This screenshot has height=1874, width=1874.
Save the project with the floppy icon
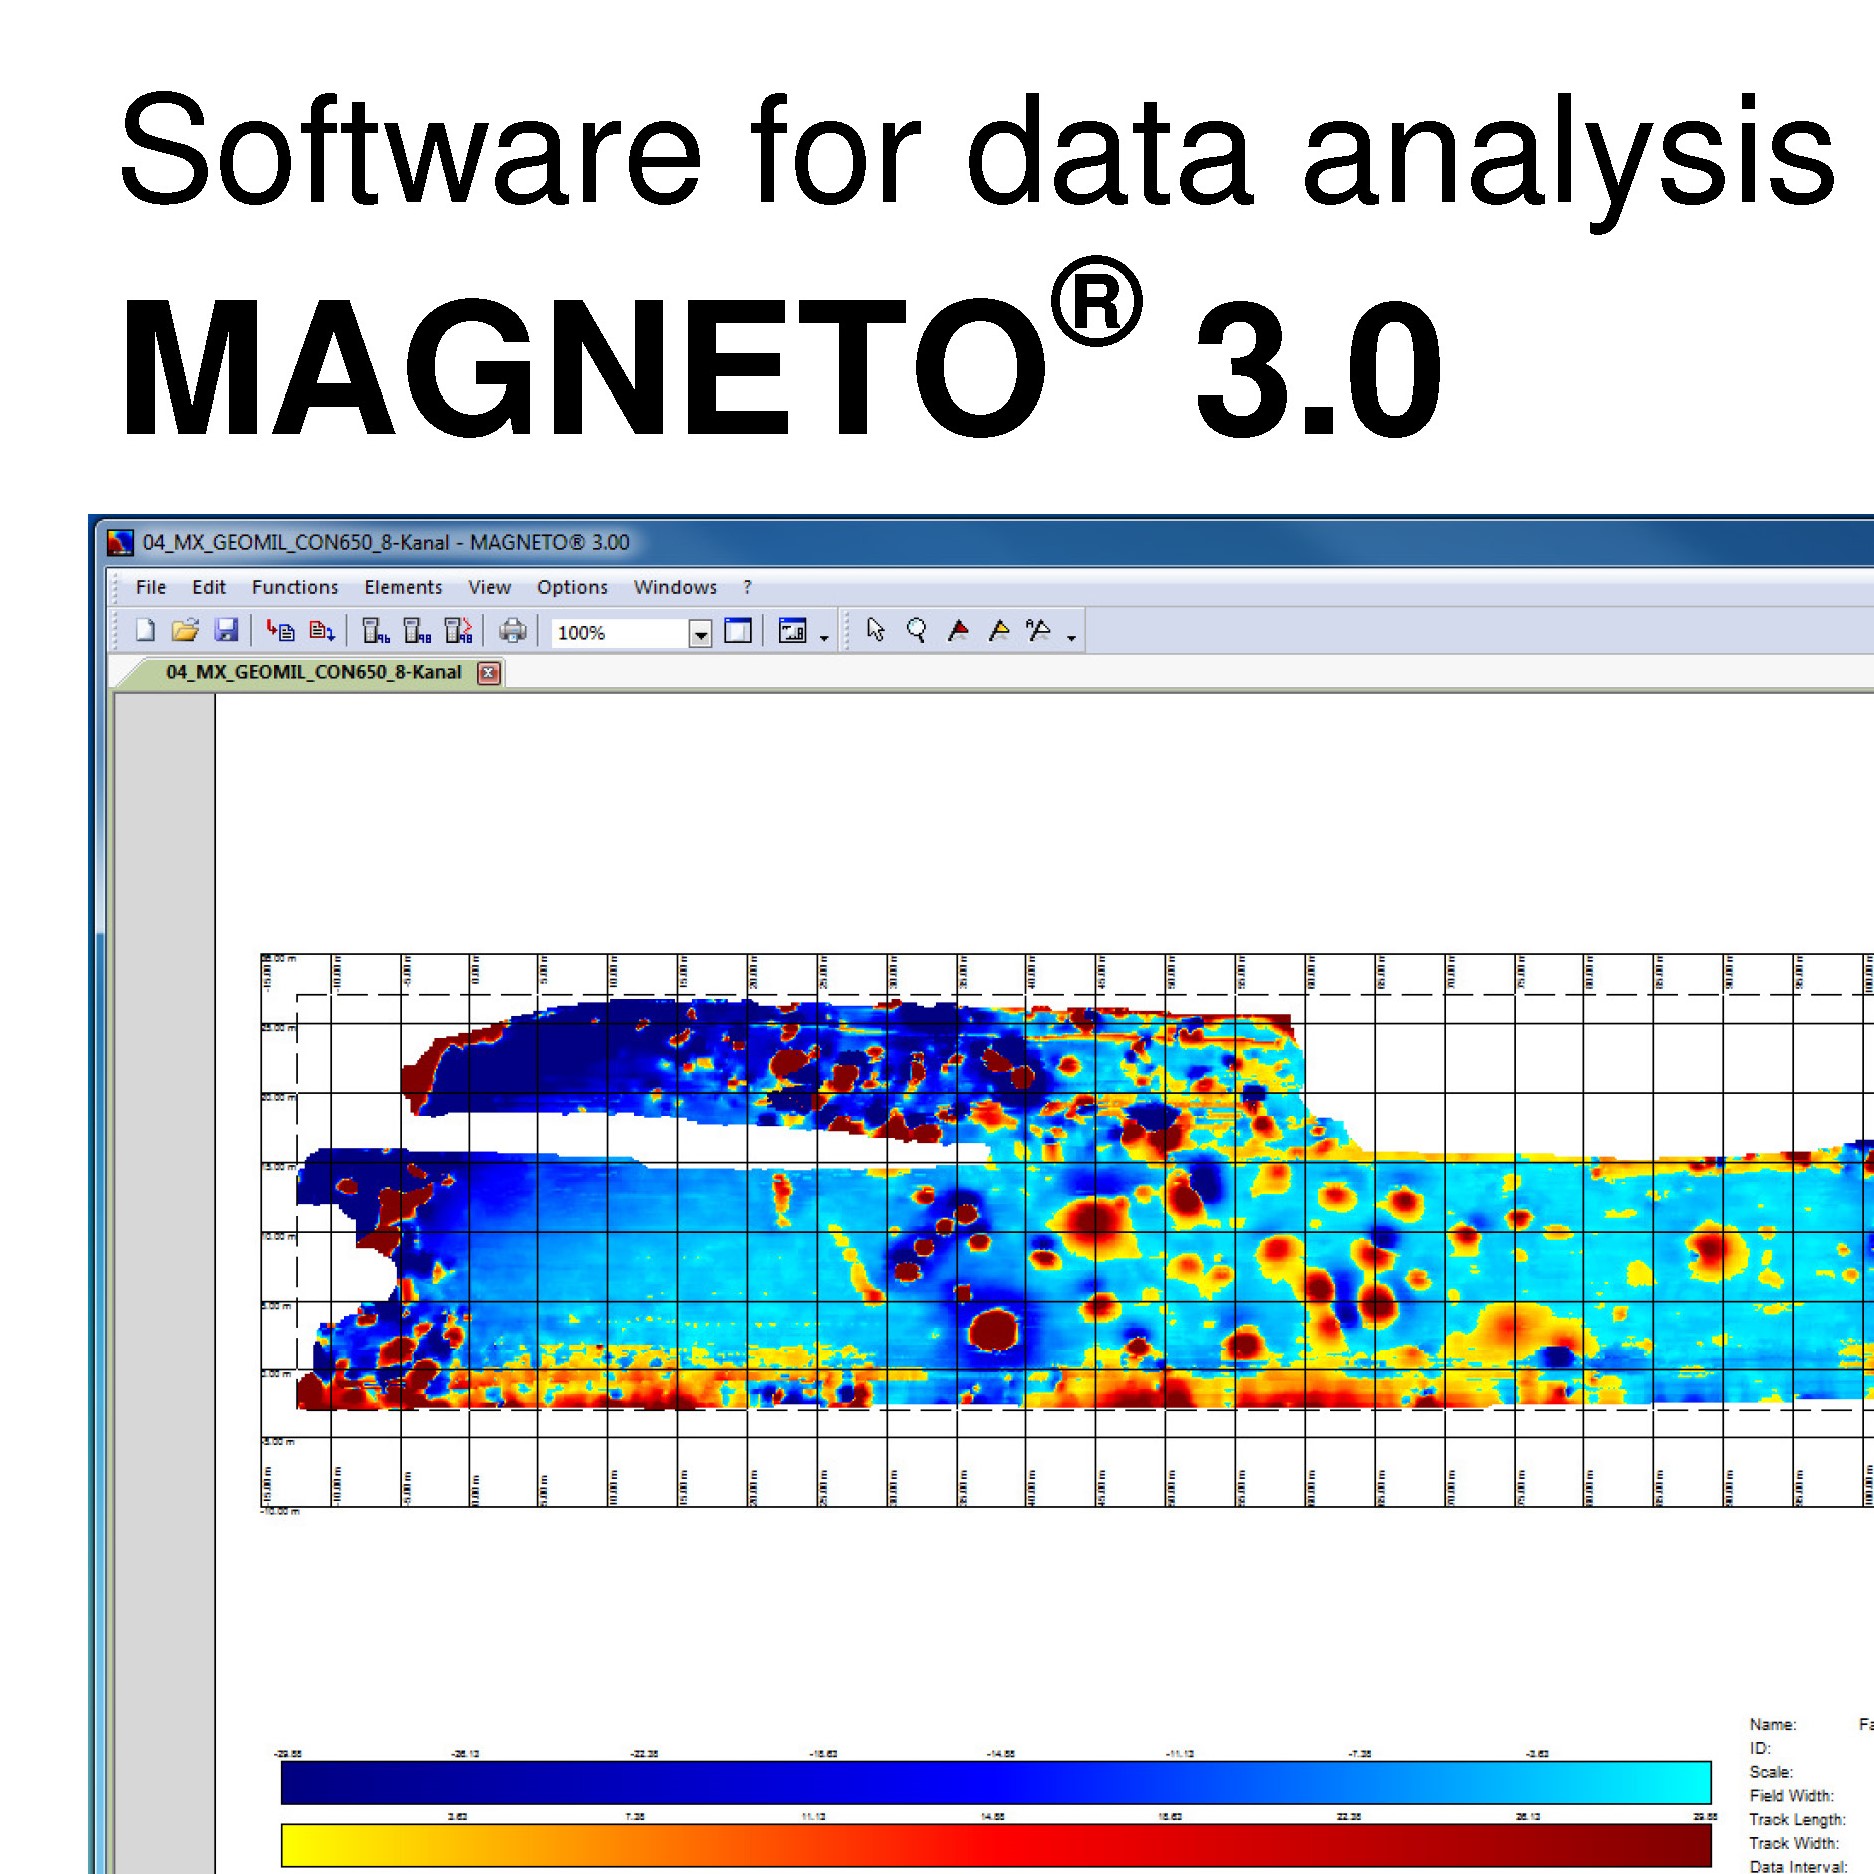pyautogui.click(x=226, y=630)
